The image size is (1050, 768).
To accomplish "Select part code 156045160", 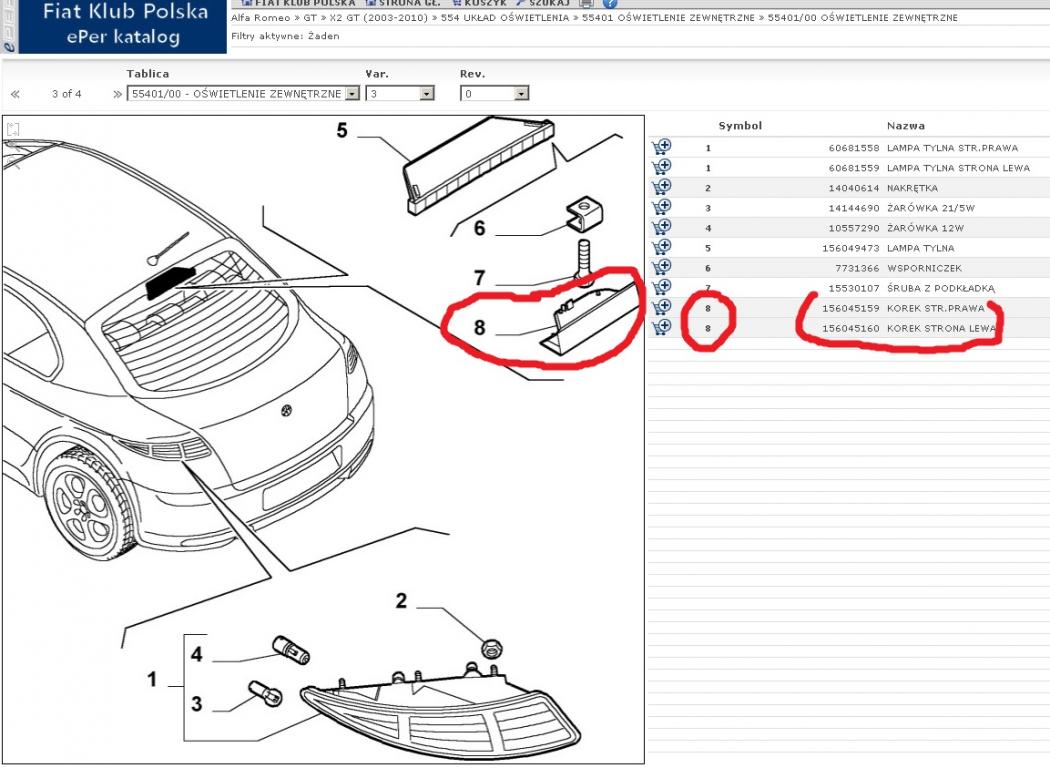I will (x=850, y=329).
